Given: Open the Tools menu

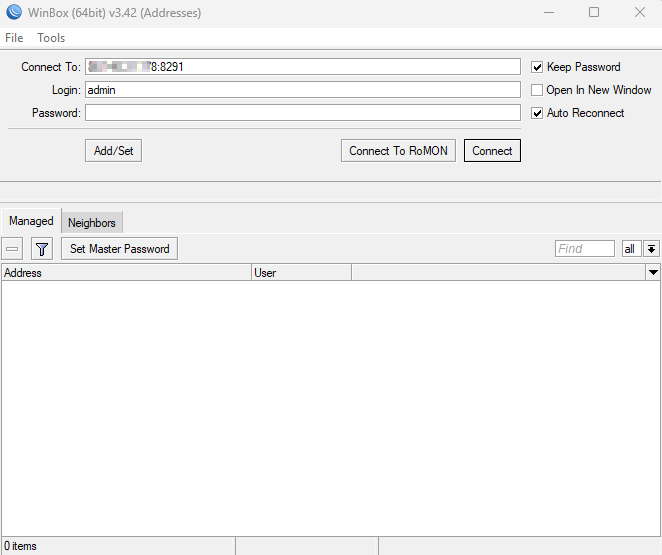Looking at the screenshot, I should coord(51,38).
